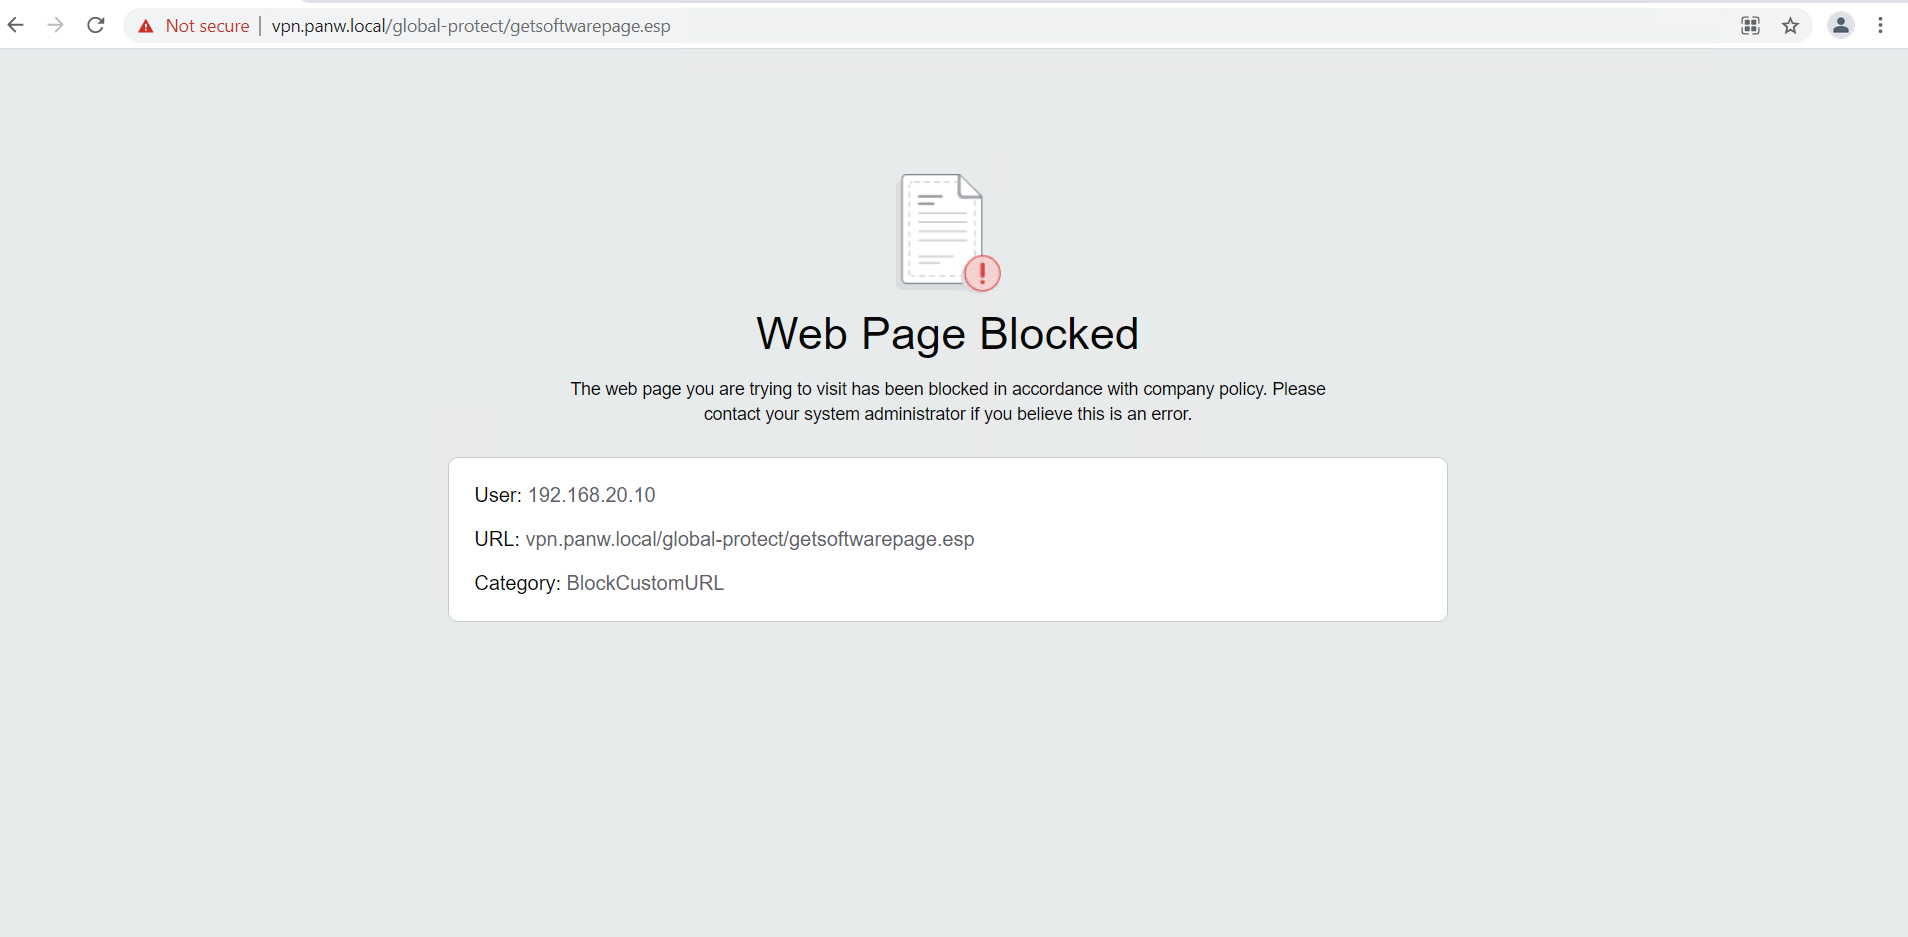
Task: Select the site security status toggle
Action: pyautogui.click(x=192, y=25)
